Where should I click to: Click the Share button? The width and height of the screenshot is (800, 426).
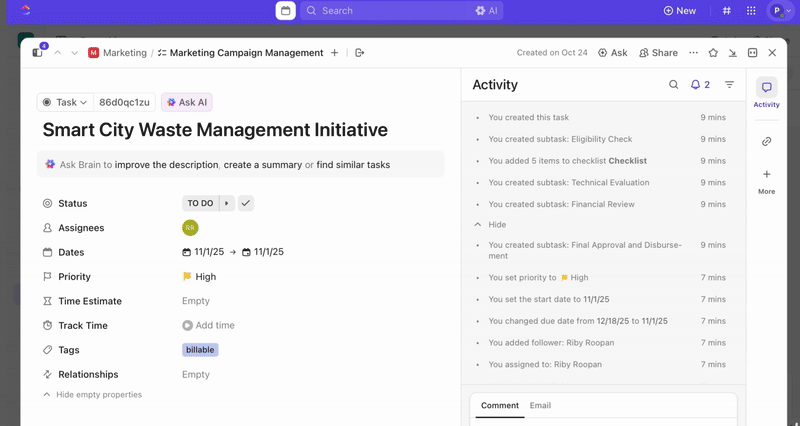click(x=658, y=53)
